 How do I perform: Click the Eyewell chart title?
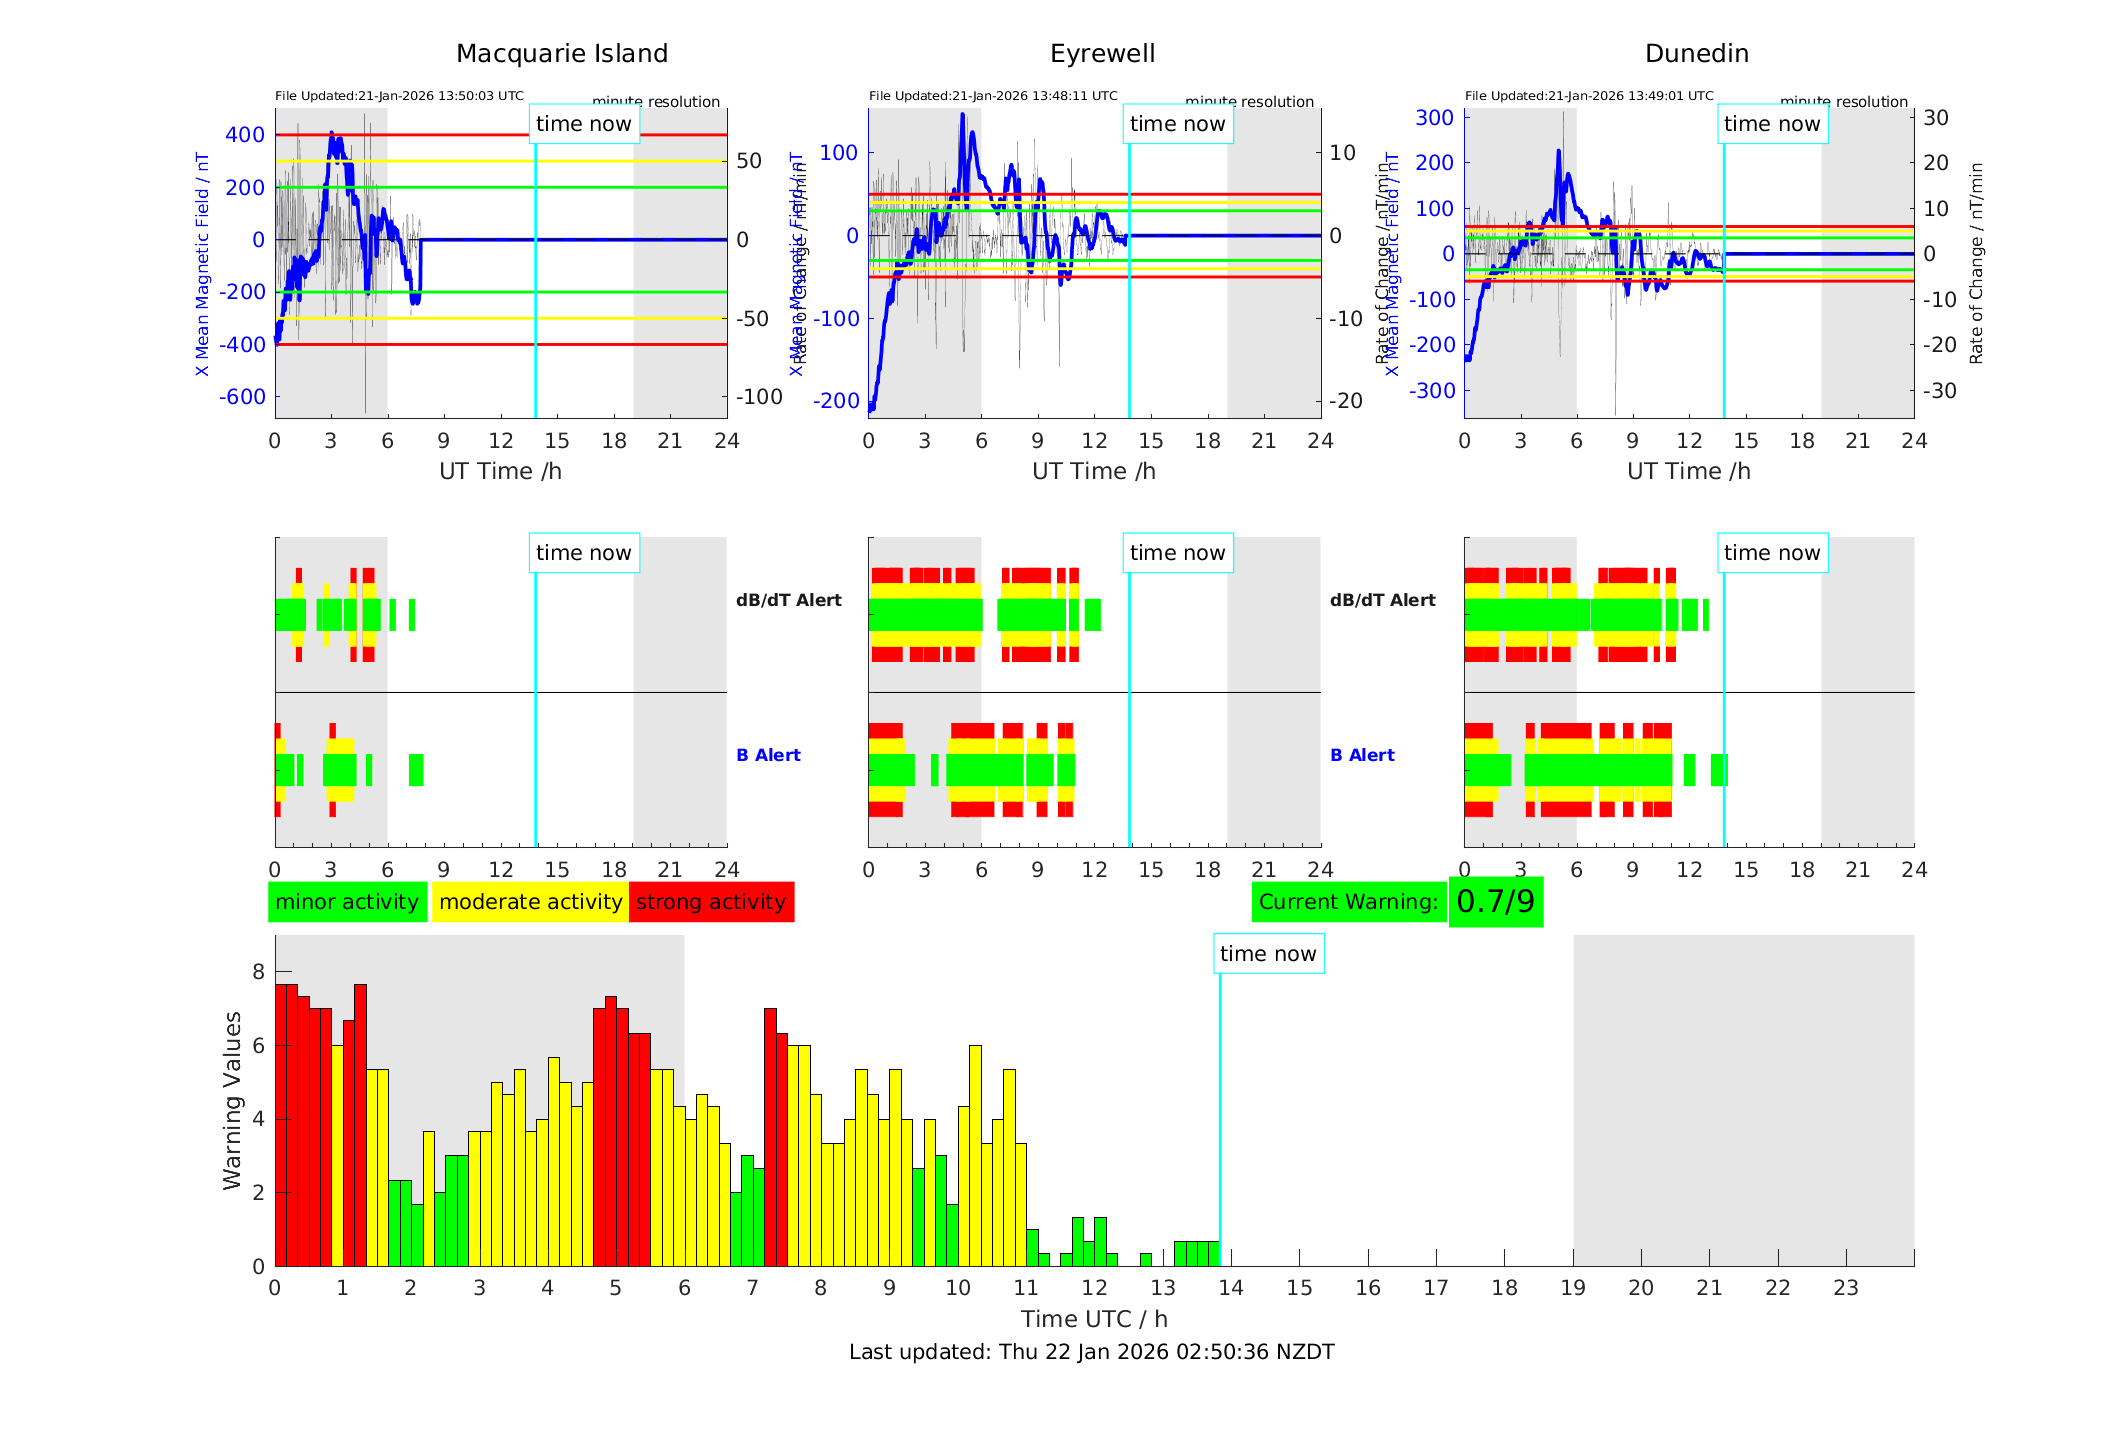[1102, 54]
